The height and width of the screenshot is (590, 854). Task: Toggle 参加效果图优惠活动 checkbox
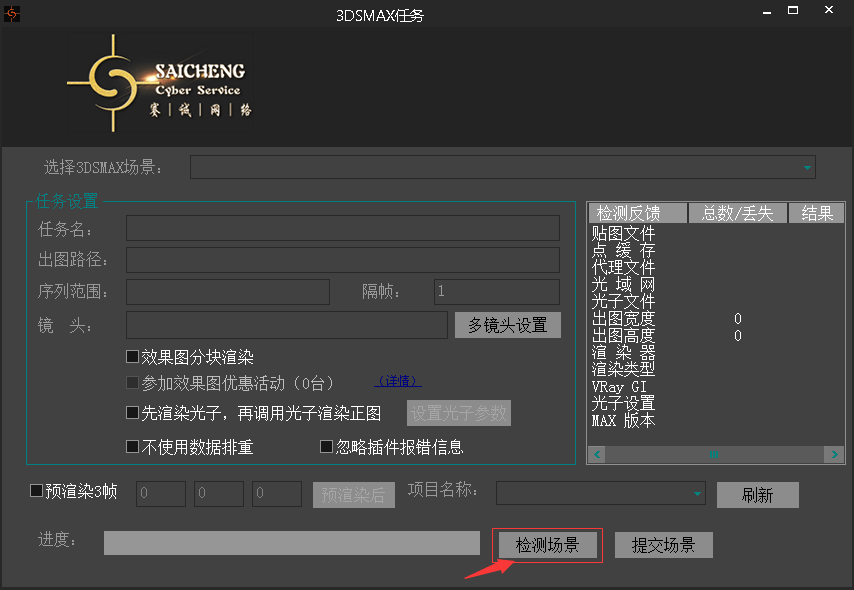tap(132, 383)
